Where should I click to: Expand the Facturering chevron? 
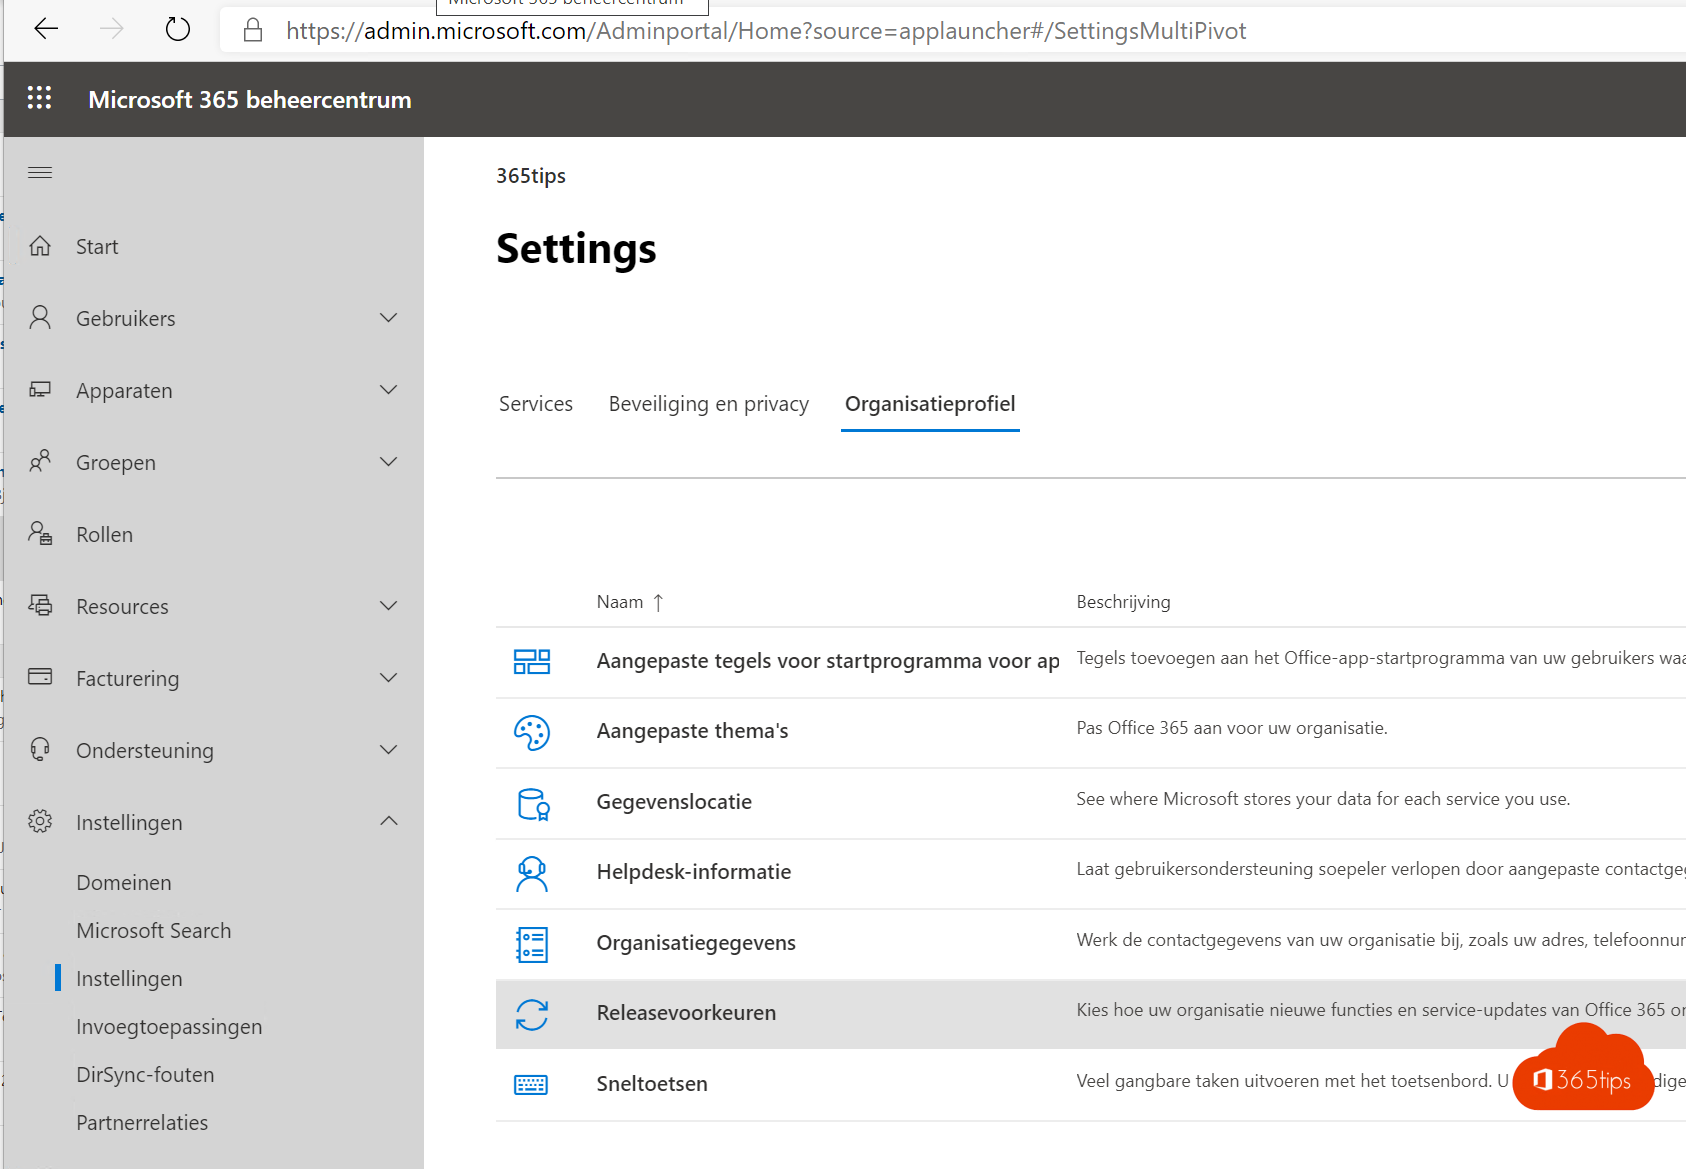point(389,678)
